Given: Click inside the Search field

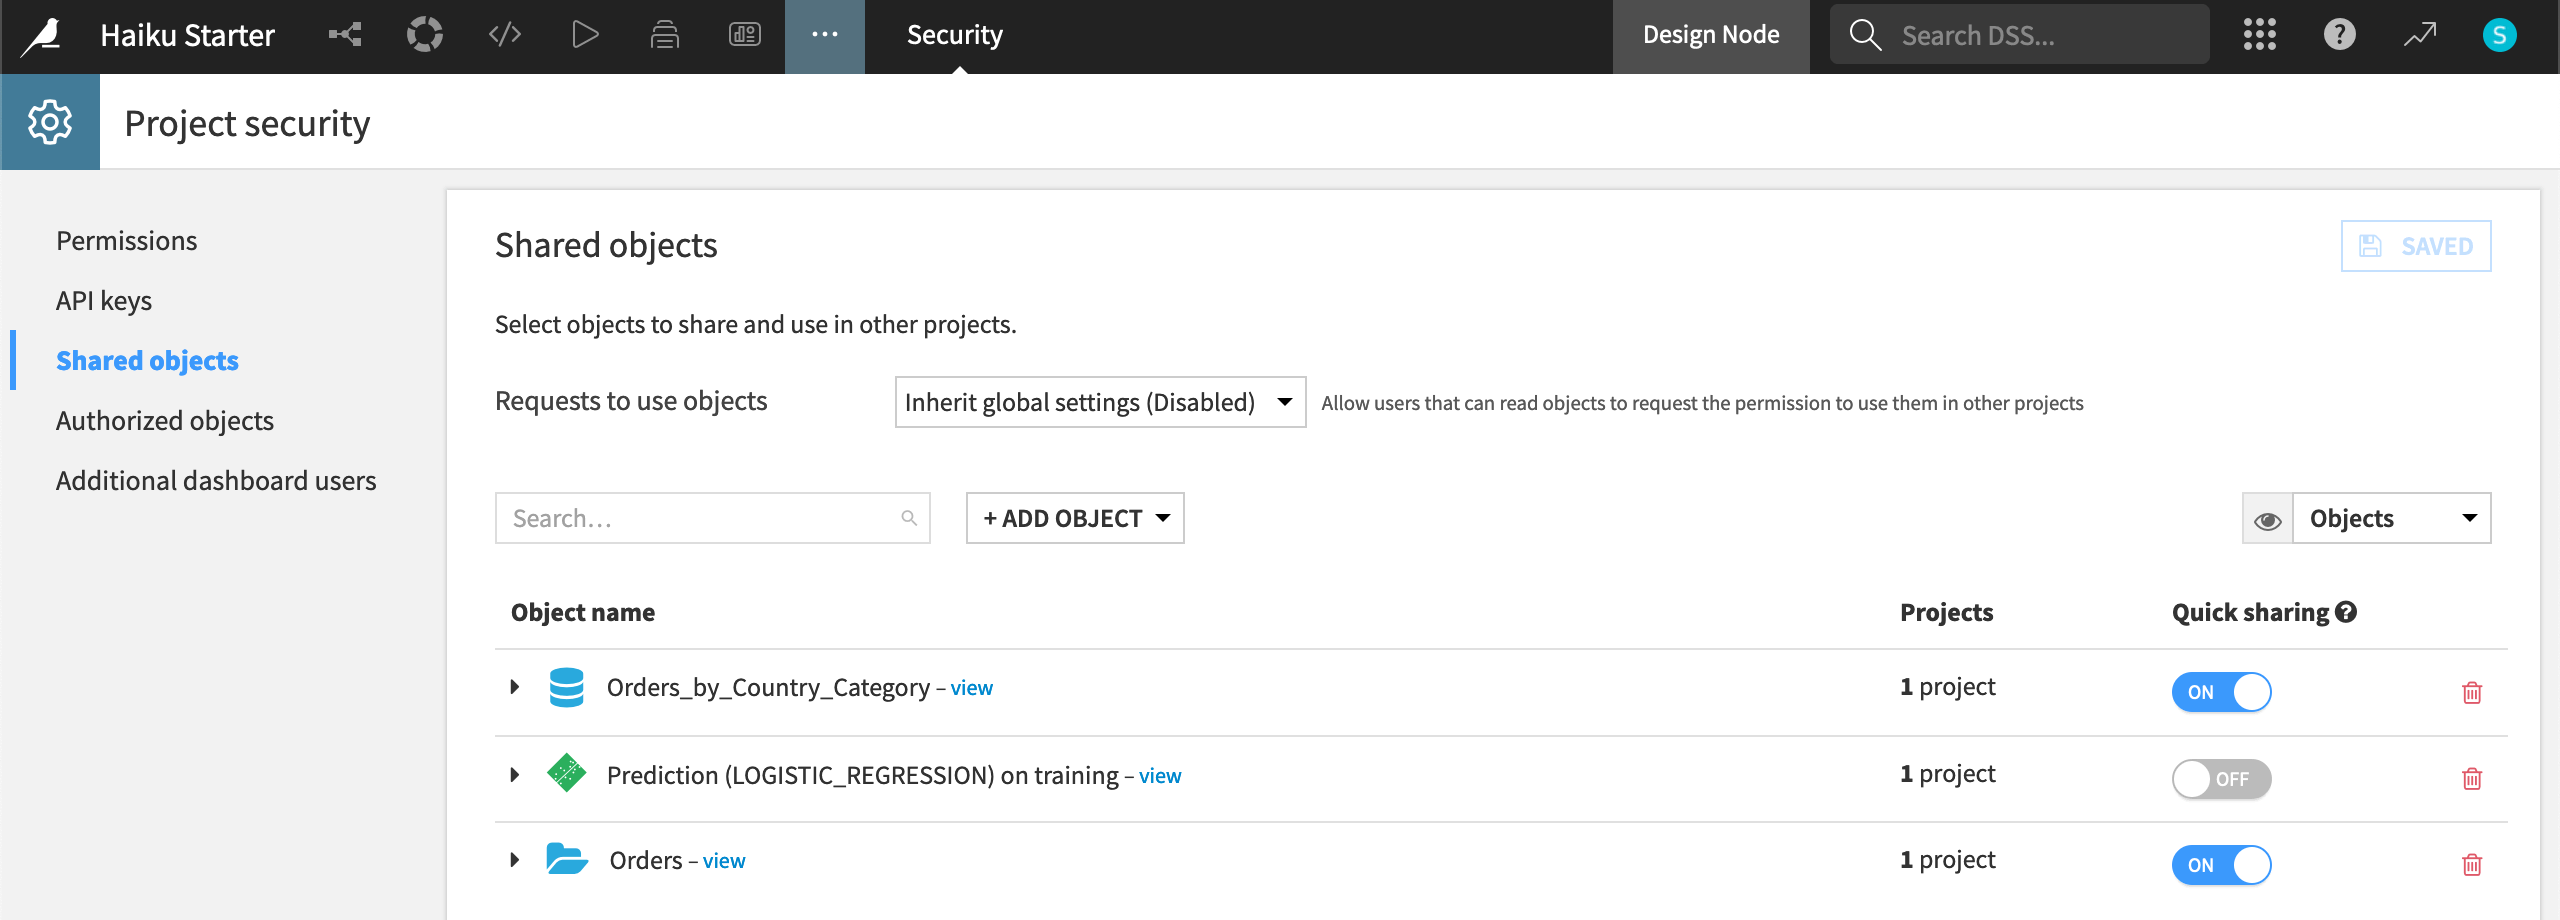Looking at the screenshot, I should tap(700, 518).
